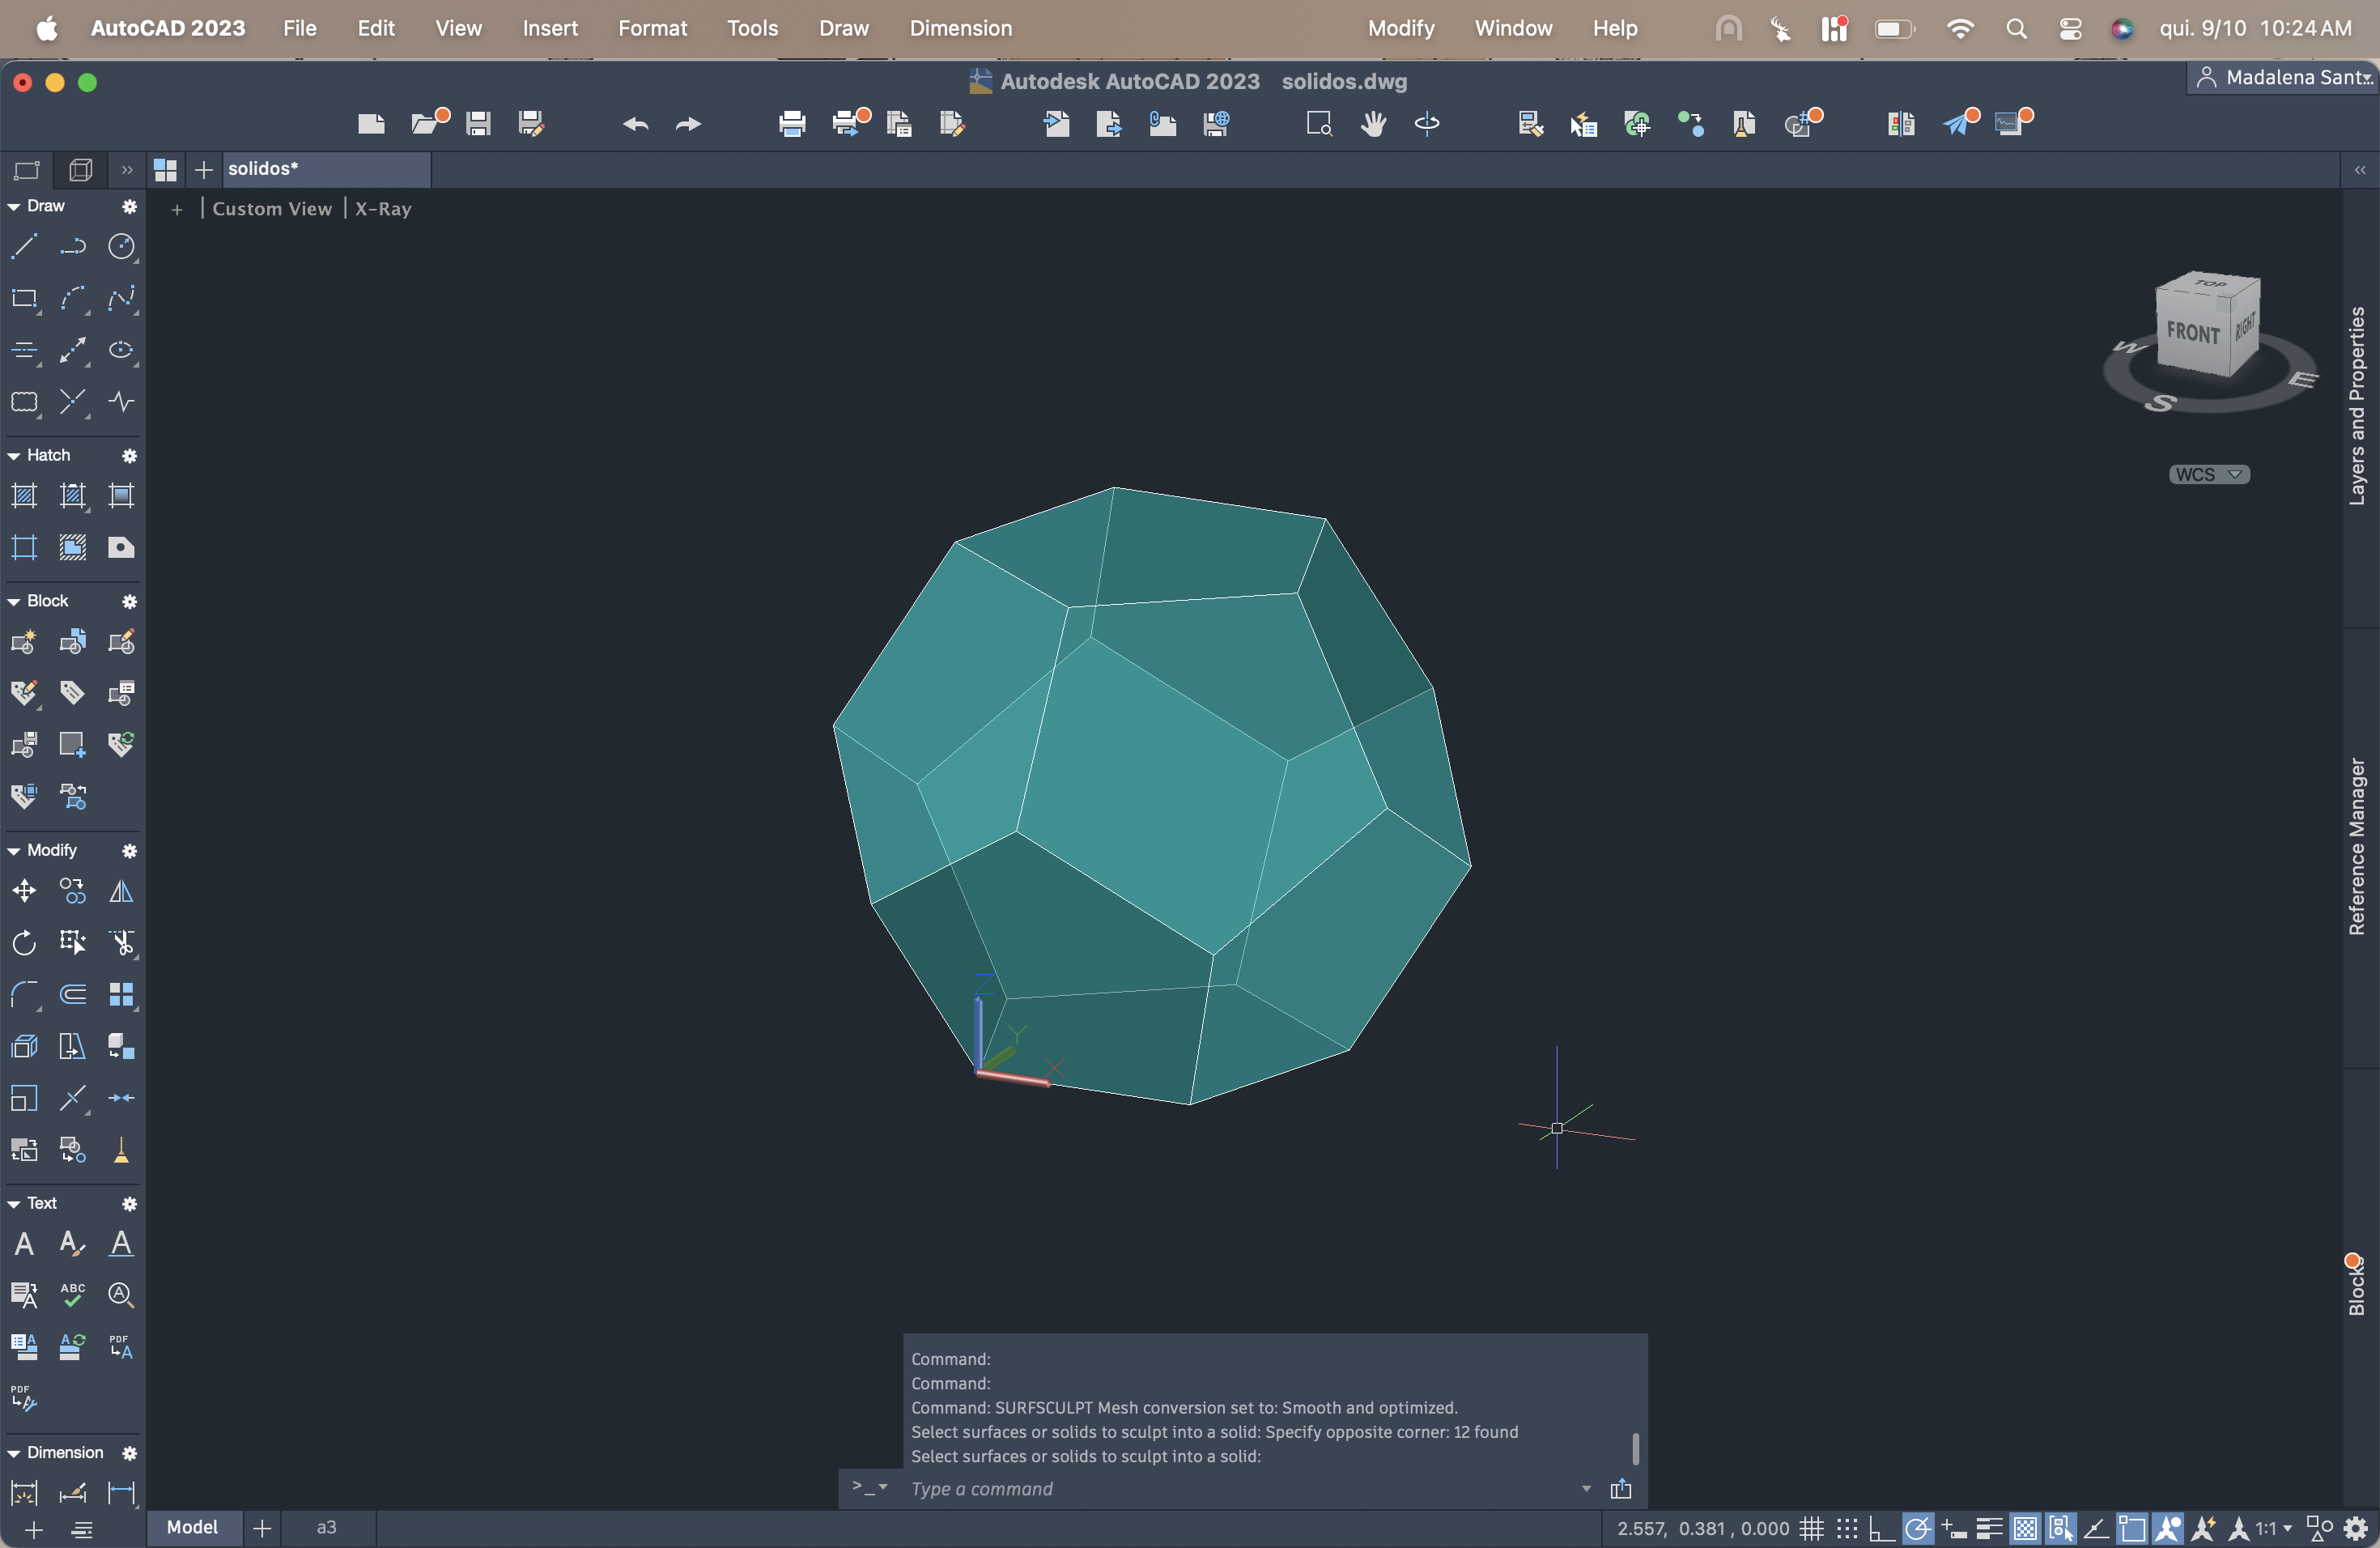
Task: Click the FRONT face of ViewCube
Action: coord(2192,332)
